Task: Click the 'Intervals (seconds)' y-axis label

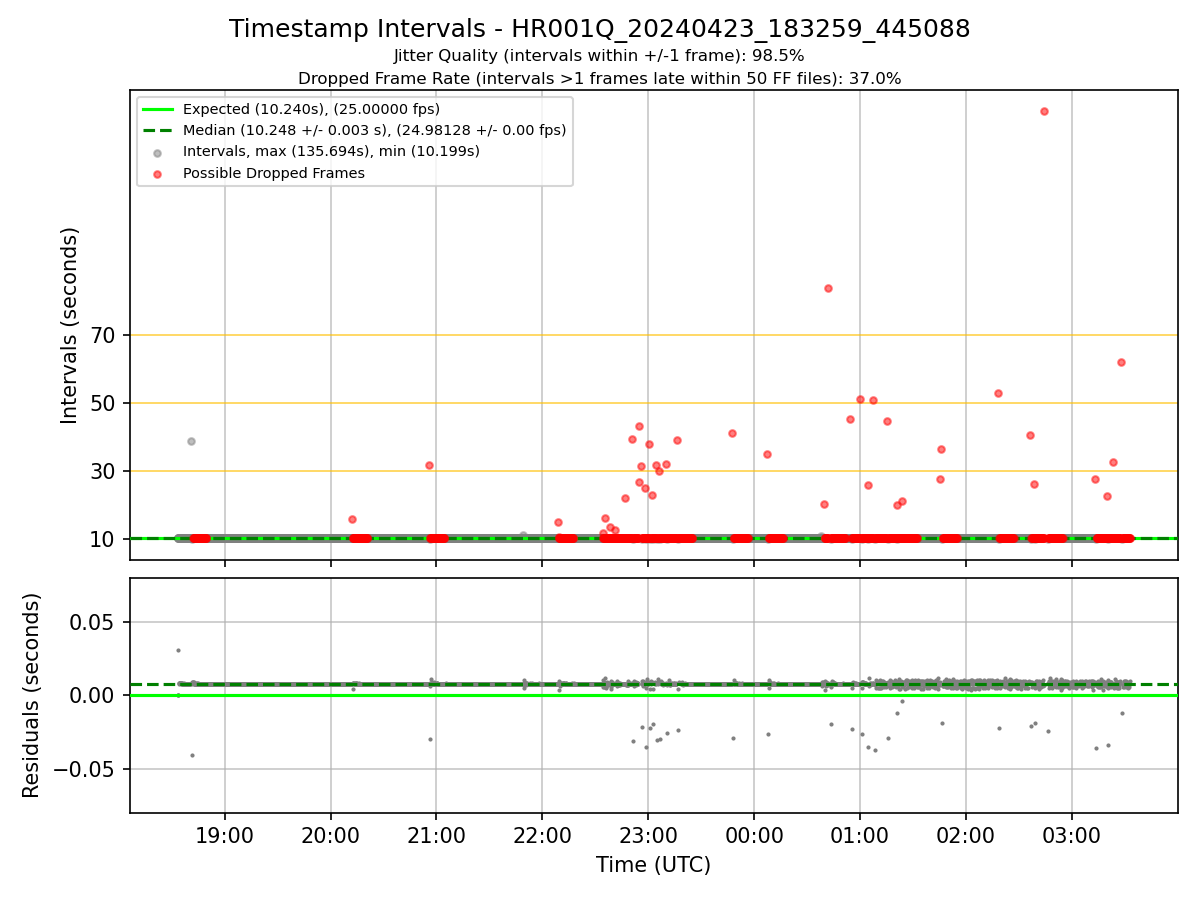Action: (70, 325)
